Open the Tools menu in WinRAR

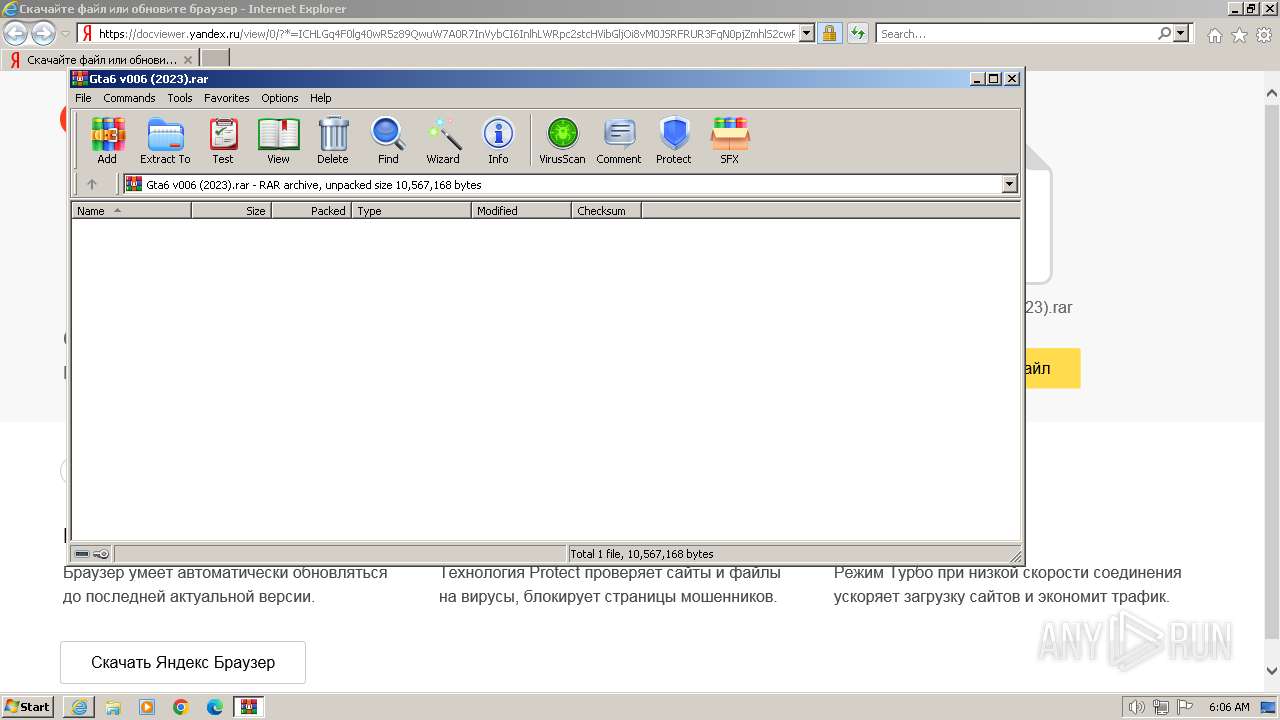click(x=180, y=98)
